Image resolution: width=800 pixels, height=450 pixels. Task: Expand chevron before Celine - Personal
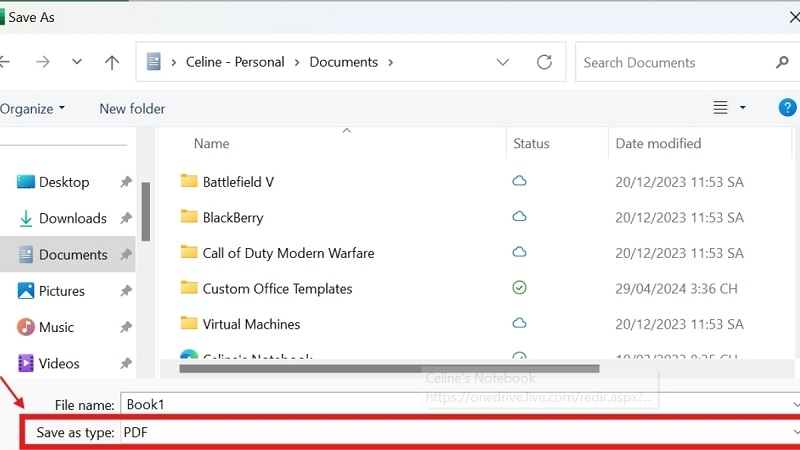(x=174, y=62)
